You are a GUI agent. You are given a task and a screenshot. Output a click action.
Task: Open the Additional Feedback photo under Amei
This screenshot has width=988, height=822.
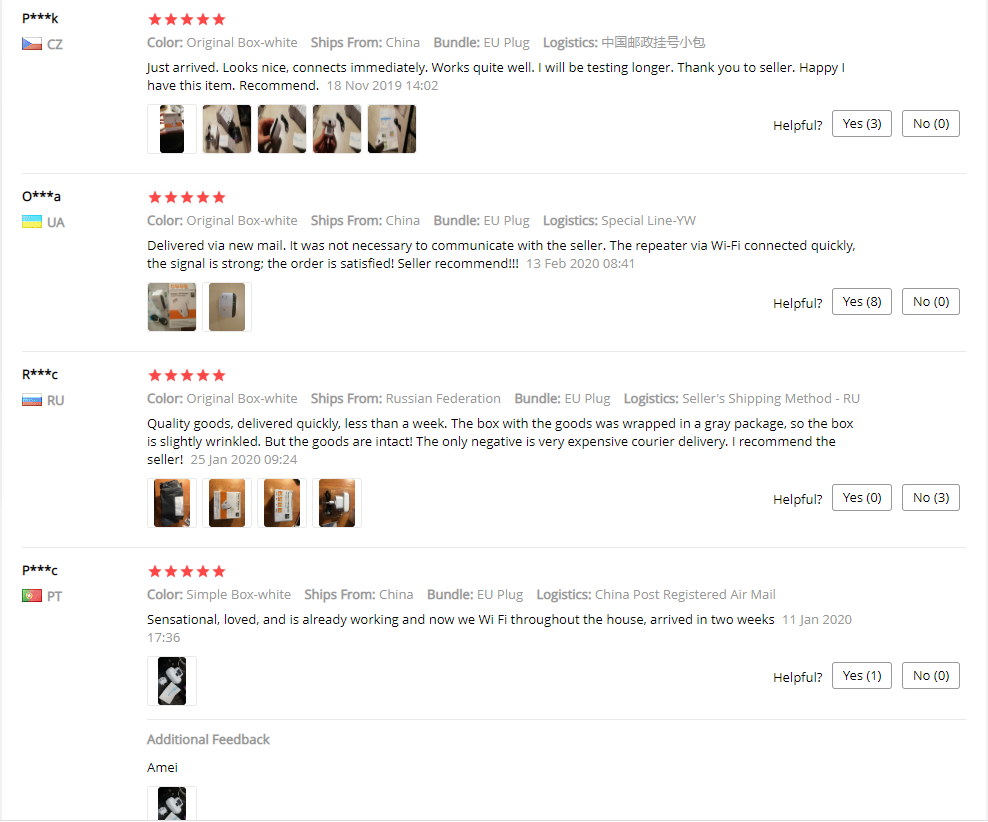(172, 803)
